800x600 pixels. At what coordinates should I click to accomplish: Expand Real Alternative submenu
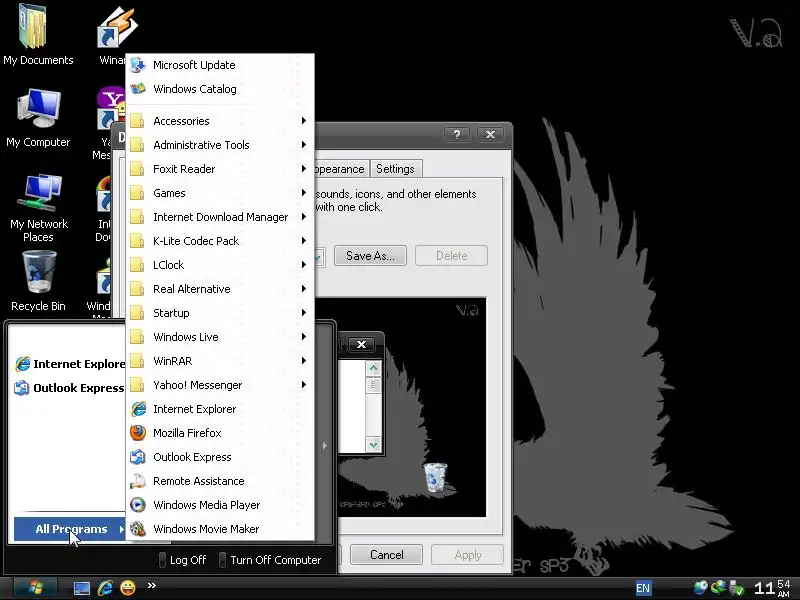point(220,289)
